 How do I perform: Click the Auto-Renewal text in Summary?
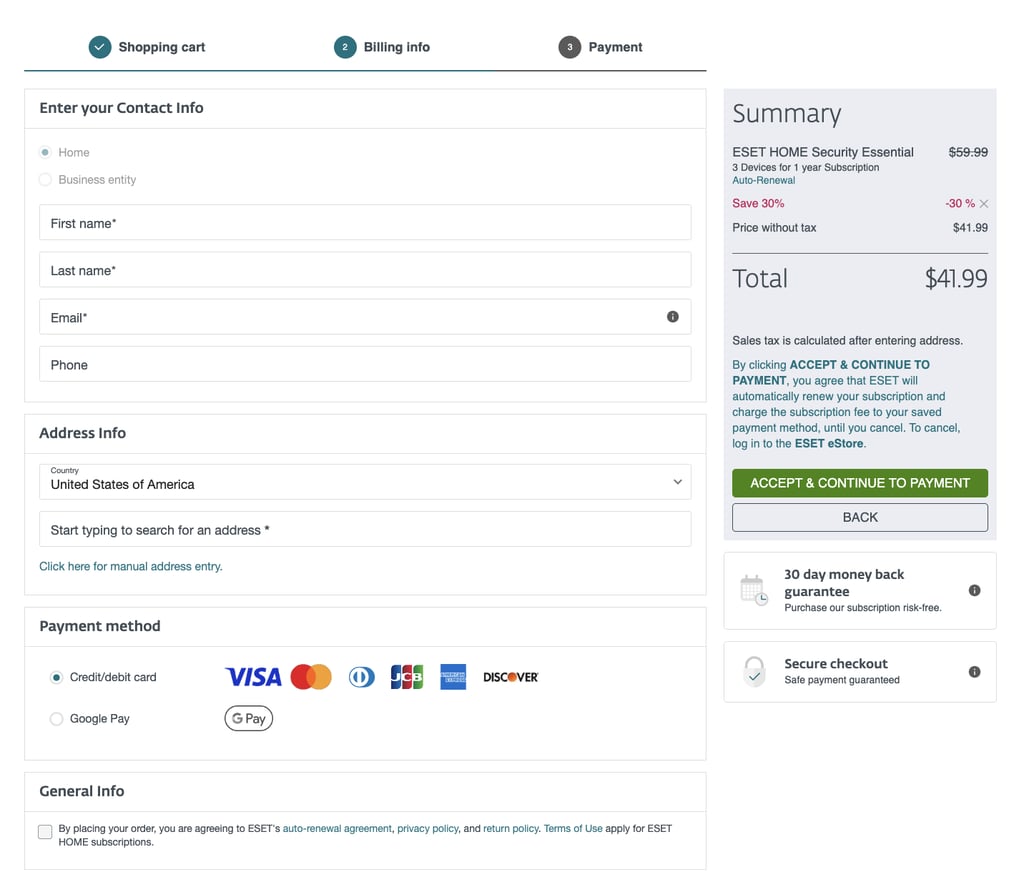(763, 180)
